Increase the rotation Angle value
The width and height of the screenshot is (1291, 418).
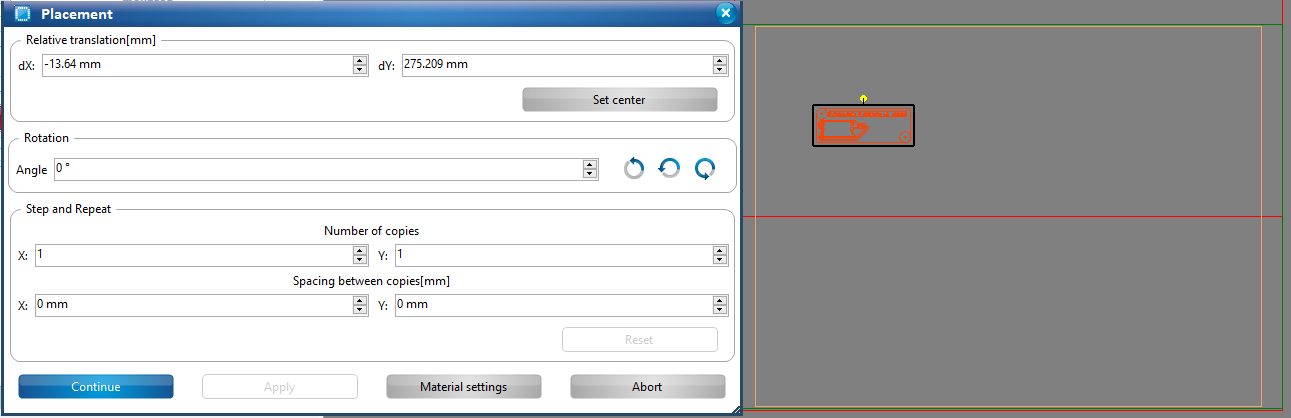590,165
